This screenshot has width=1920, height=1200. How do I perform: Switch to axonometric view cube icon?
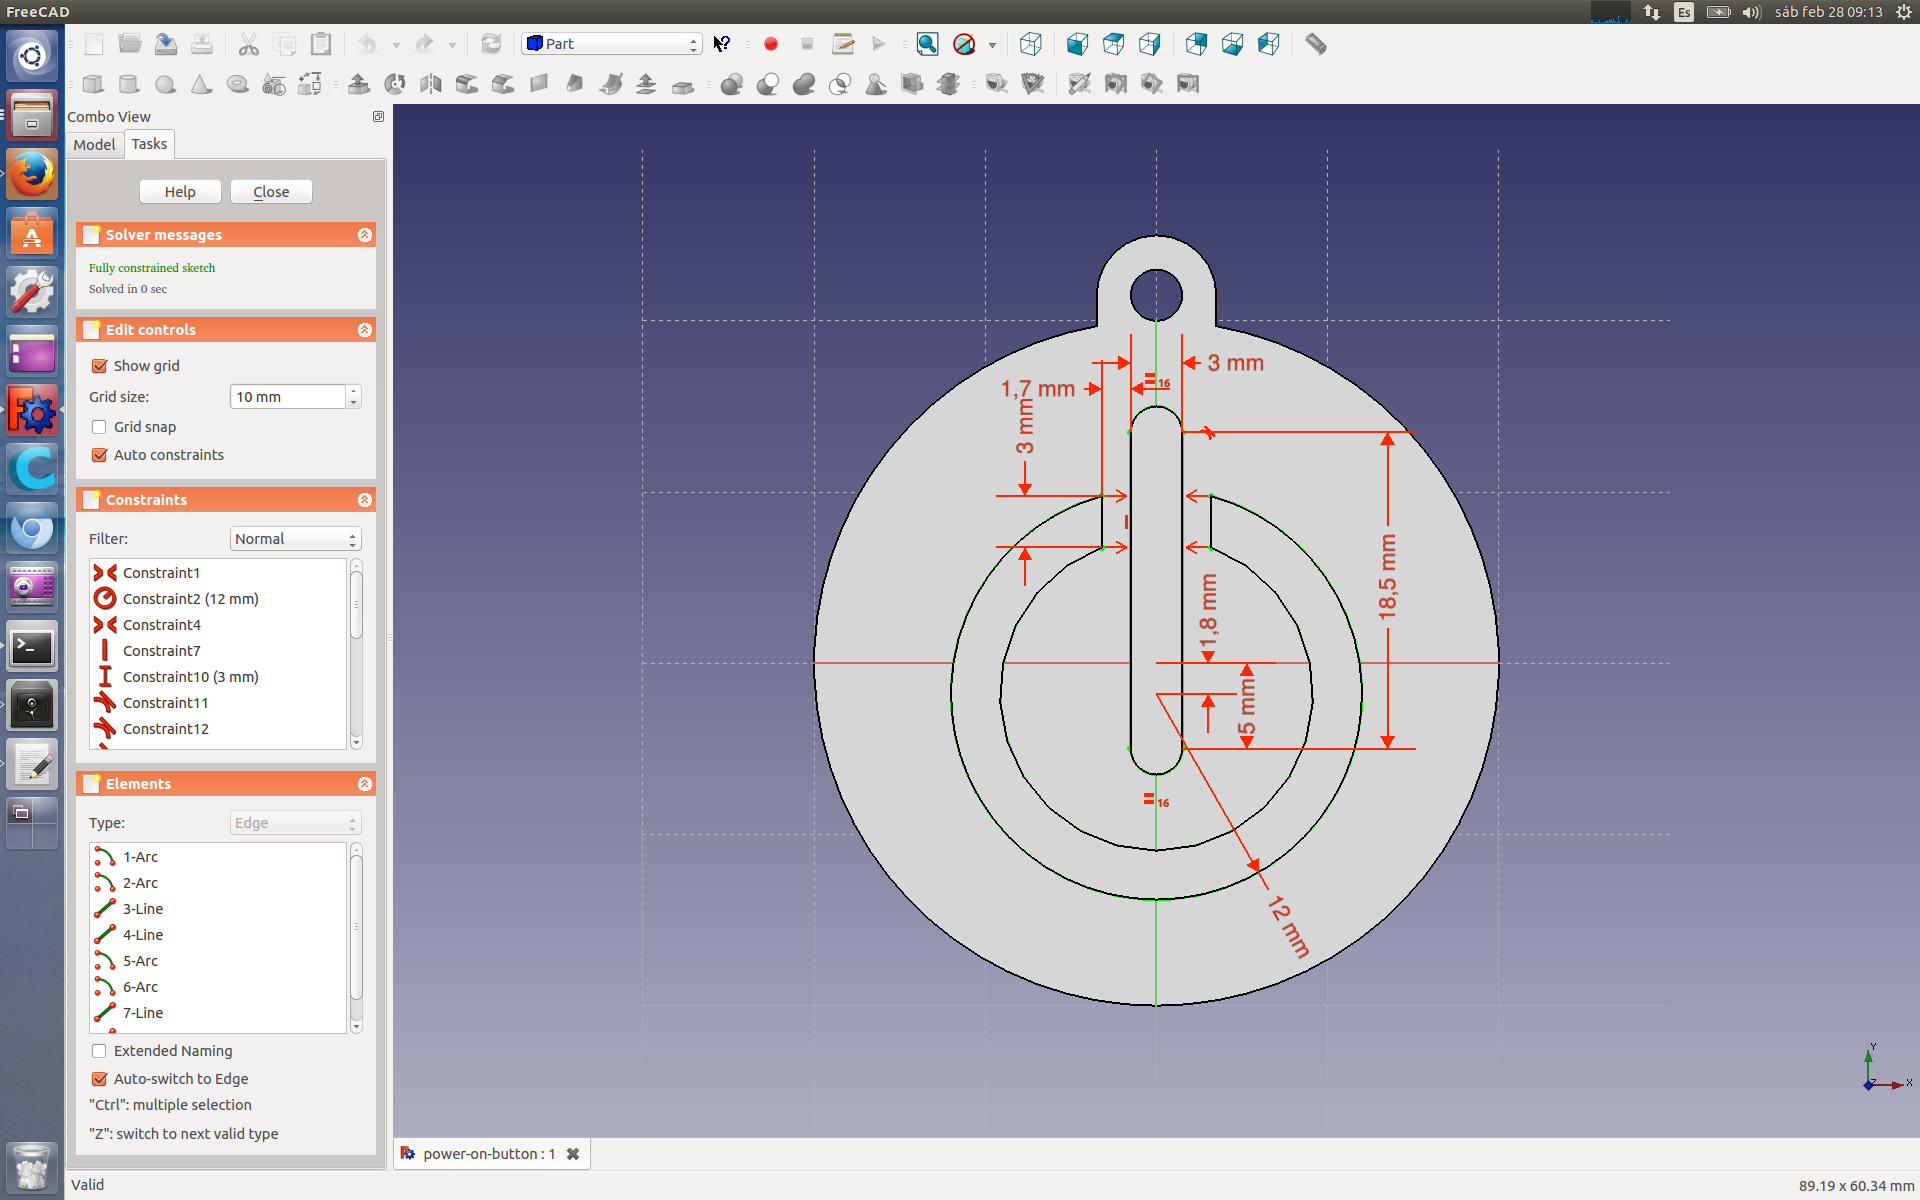coord(1031,44)
